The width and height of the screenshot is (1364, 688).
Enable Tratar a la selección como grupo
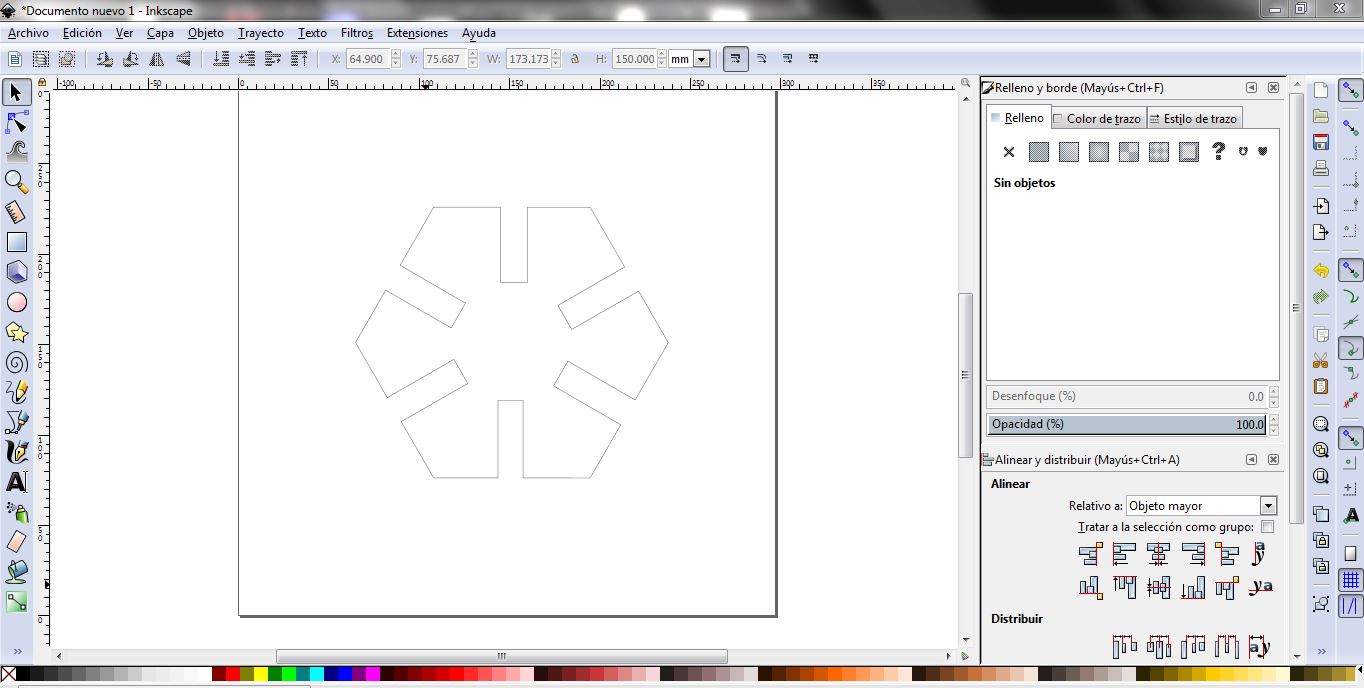click(x=1267, y=527)
